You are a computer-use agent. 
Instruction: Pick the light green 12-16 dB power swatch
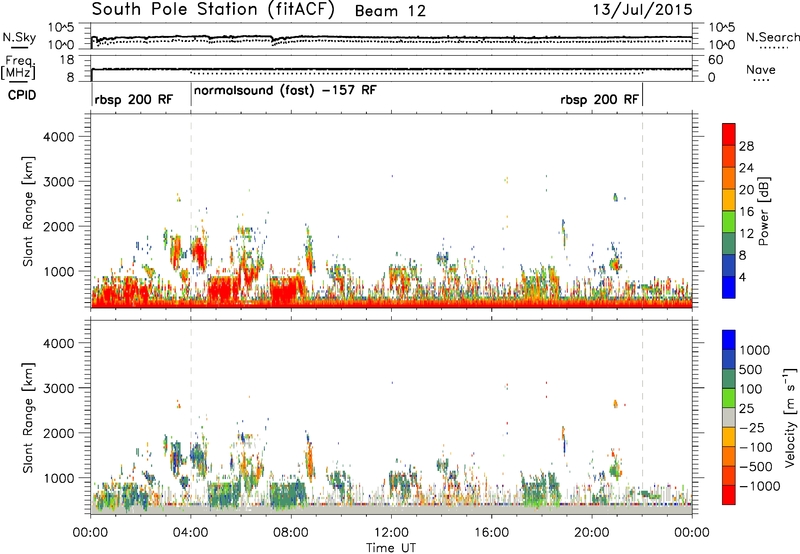click(729, 221)
